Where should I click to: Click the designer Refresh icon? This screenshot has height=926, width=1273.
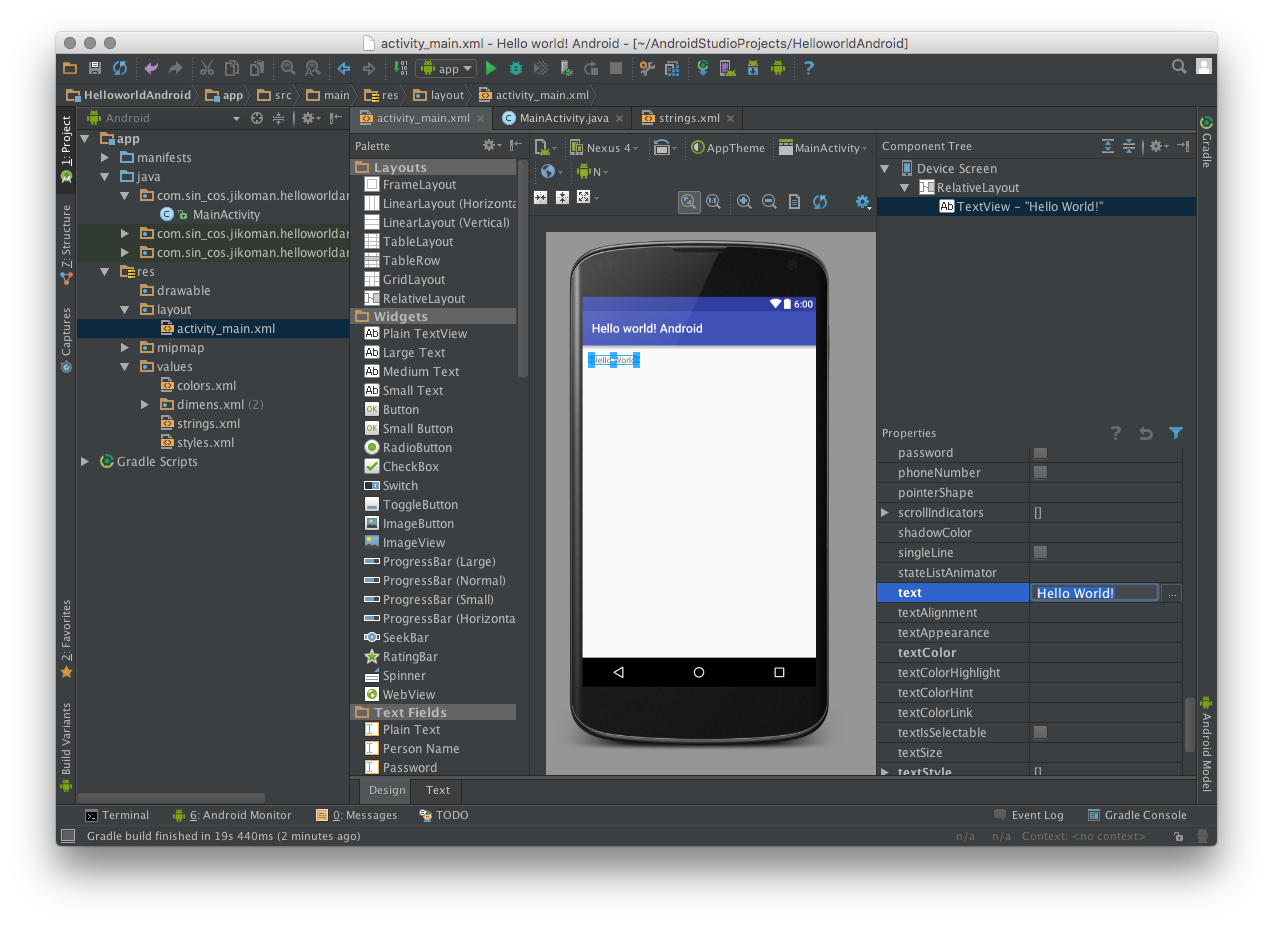(820, 201)
